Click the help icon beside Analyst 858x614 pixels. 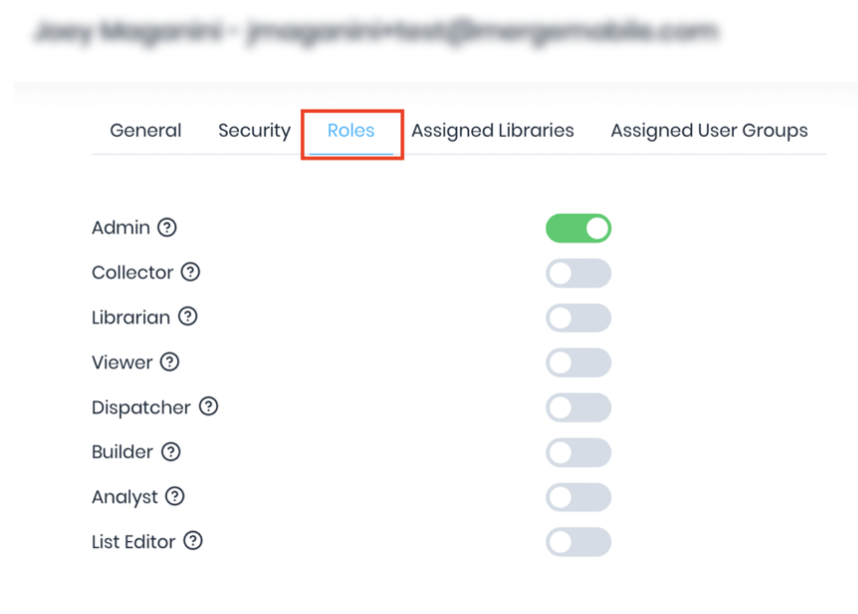(x=175, y=497)
